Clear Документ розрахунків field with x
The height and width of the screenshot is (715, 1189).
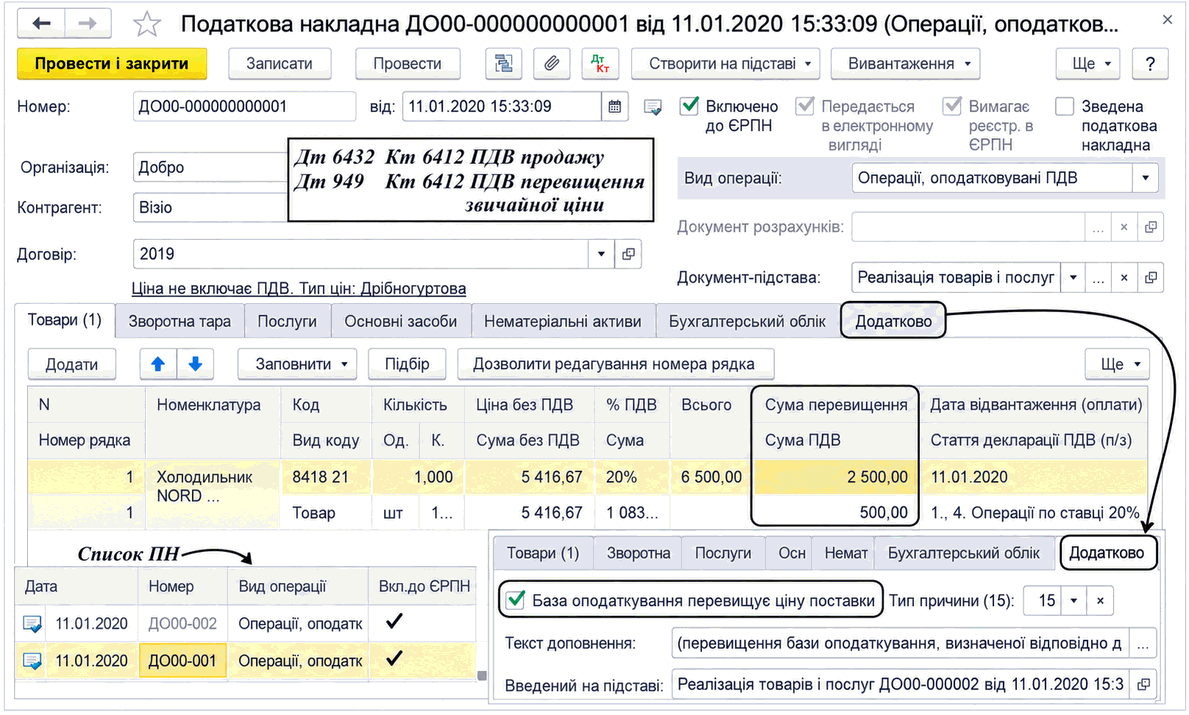point(1124,227)
